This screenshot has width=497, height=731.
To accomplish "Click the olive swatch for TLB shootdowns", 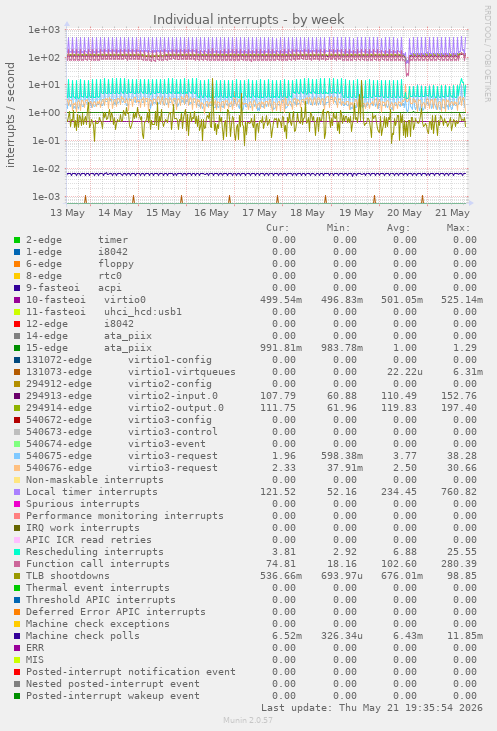I will point(17,576).
